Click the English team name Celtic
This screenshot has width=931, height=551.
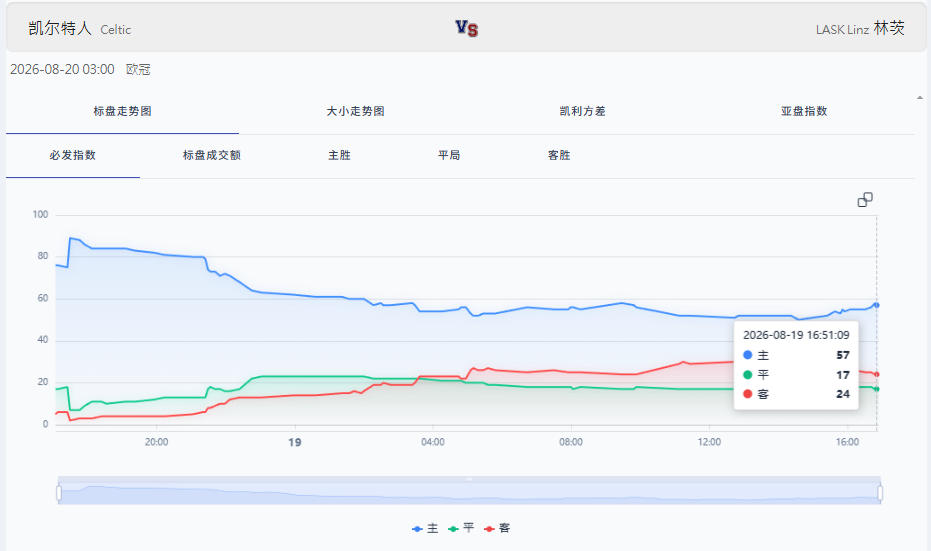(116, 30)
